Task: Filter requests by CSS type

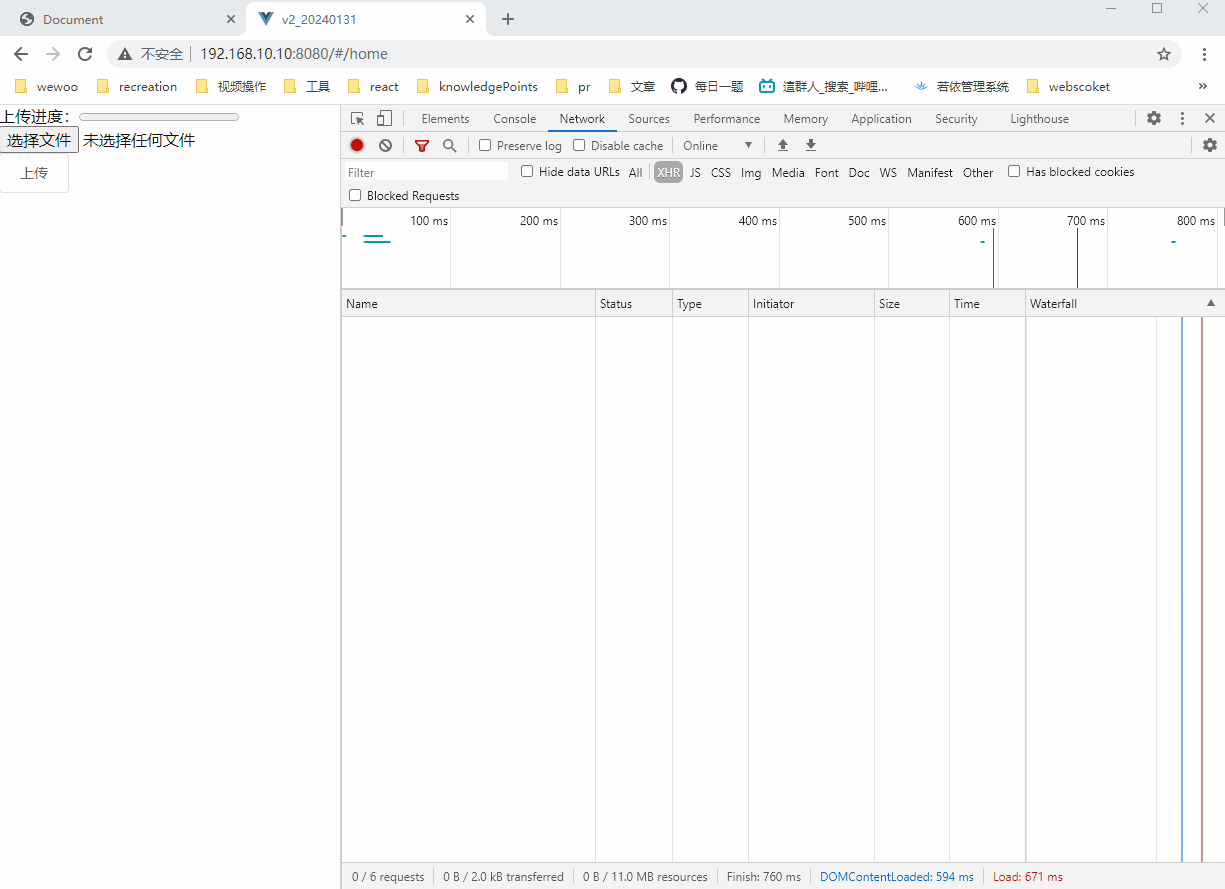Action: 721,172
